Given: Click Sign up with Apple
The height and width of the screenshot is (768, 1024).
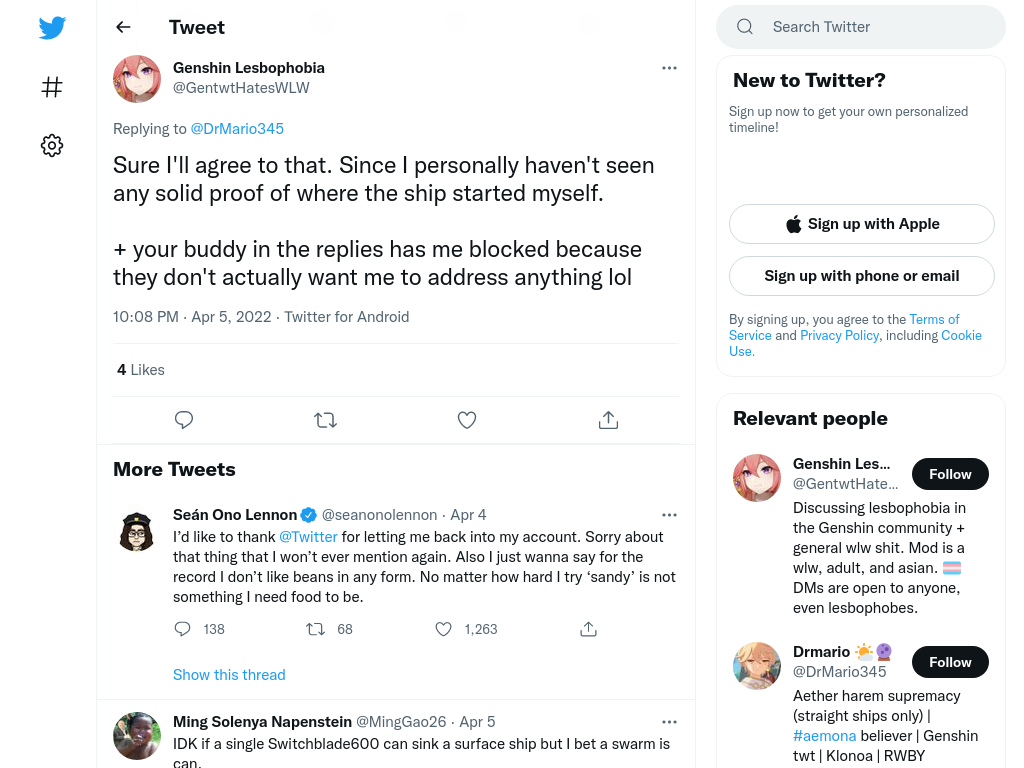Looking at the screenshot, I should (862, 224).
